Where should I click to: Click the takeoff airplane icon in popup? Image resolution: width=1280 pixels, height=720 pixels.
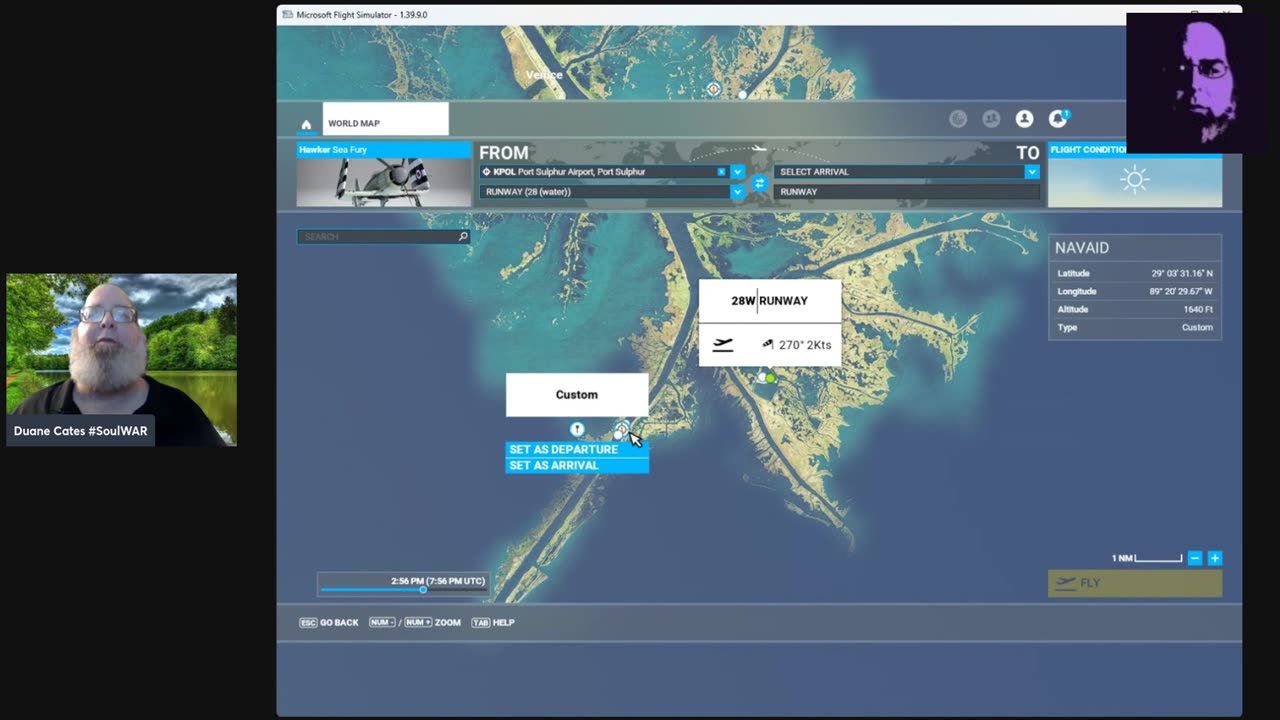coord(723,345)
